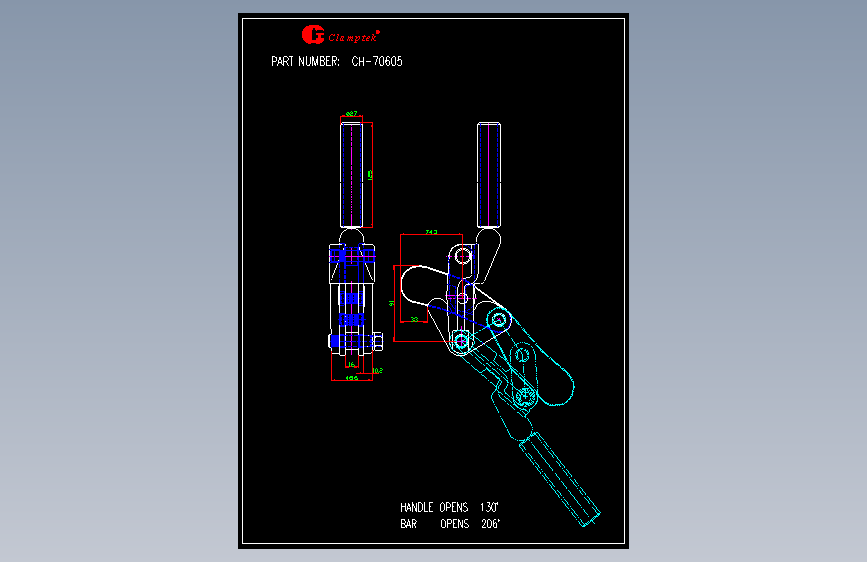Select the "Ø27" diameter dimension label

tap(351, 113)
